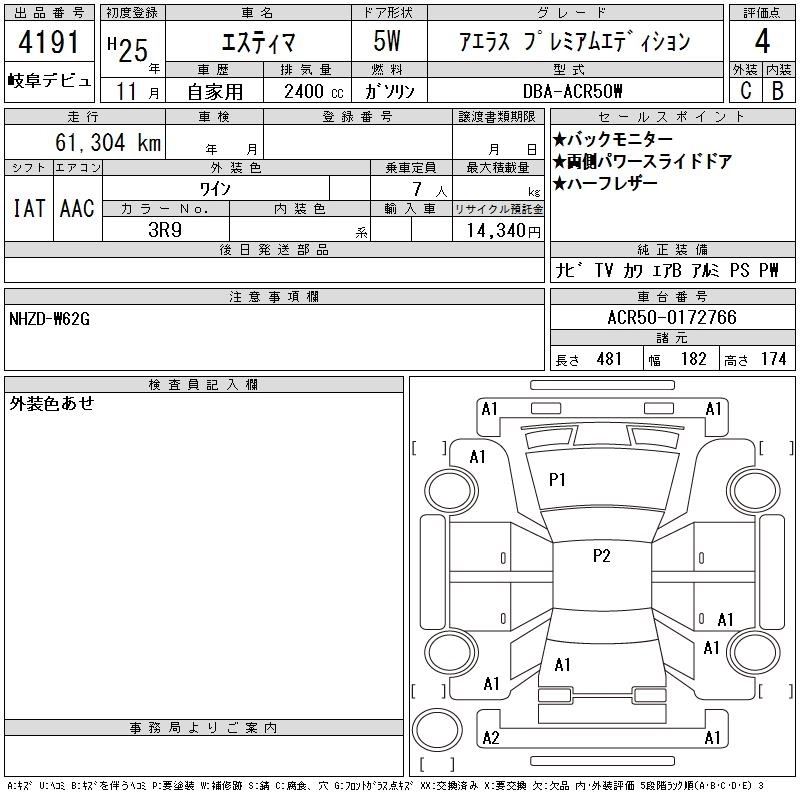Click the lot number 4191
This screenshot has height=800, width=800.
click(x=49, y=42)
